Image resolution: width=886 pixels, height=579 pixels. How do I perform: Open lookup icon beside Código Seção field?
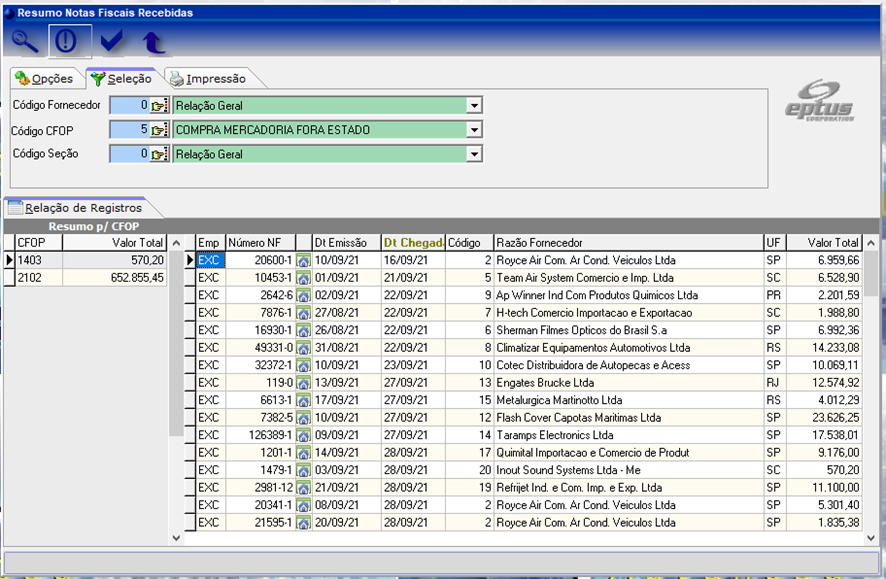(158, 155)
